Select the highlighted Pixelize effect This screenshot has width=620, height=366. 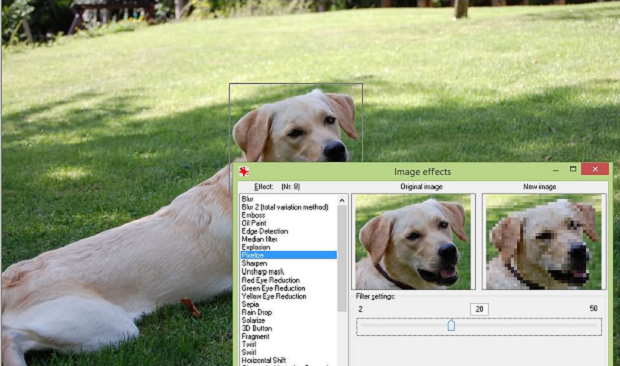coord(289,255)
